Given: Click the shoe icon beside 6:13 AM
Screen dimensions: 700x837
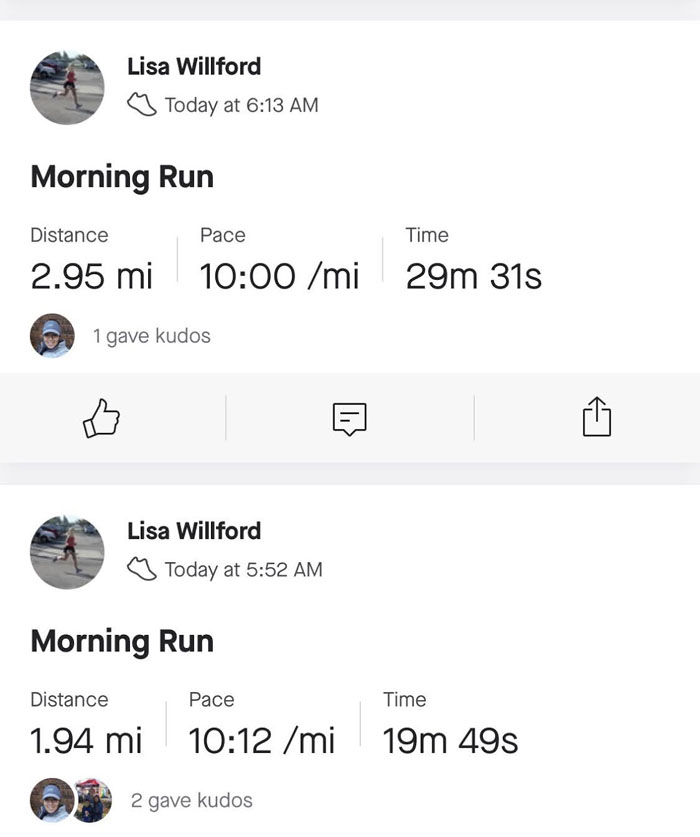Looking at the screenshot, I should coord(142,105).
